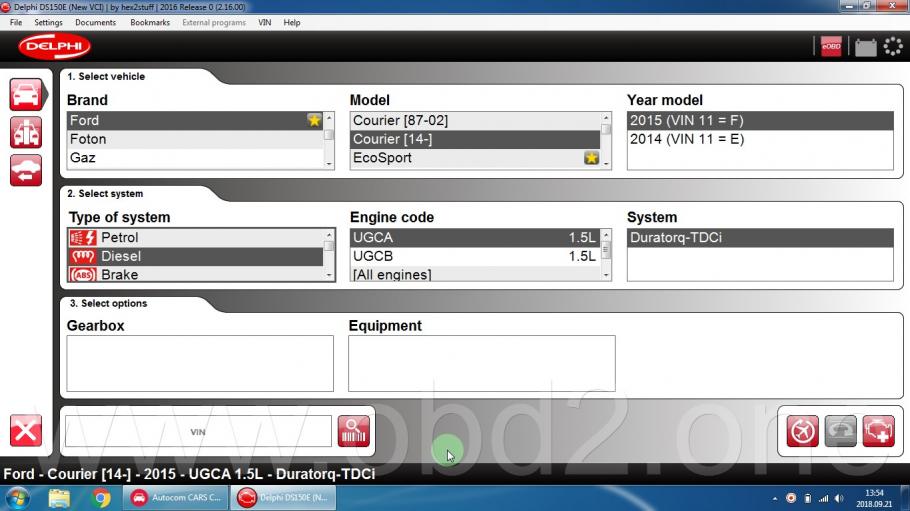Select Courier [87-02] model
910x511 pixels.
point(475,120)
